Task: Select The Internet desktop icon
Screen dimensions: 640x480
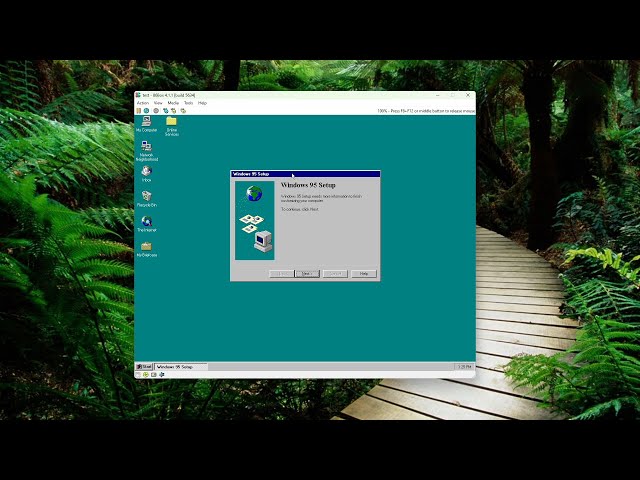Action: point(147,224)
